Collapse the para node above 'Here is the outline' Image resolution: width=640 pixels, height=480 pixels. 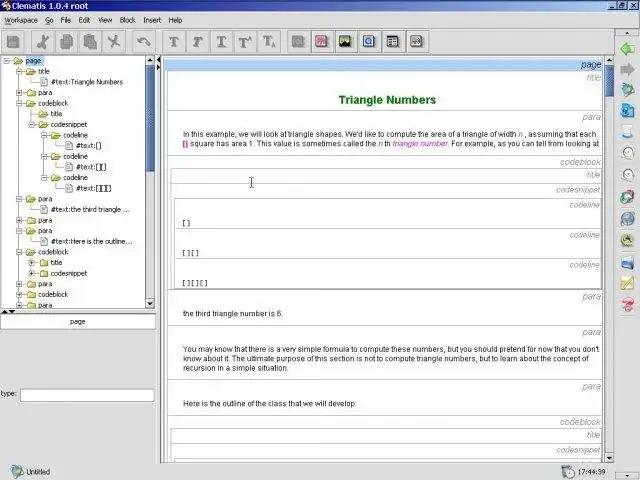pos(19,231)
